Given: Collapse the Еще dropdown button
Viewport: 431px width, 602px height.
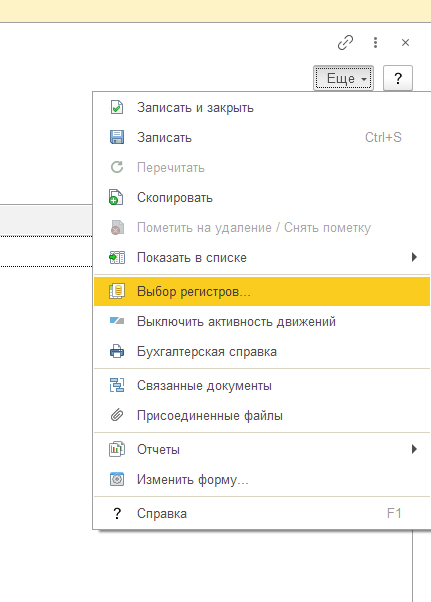Looking at the screenshot, I should tap(343, 78).
